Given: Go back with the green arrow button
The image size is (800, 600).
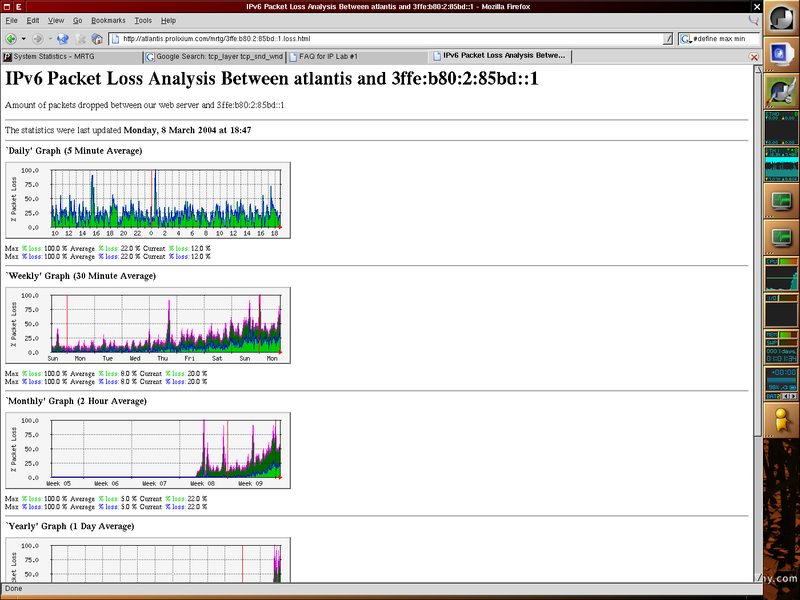Looking at the screenshot, I should (11, 39).
